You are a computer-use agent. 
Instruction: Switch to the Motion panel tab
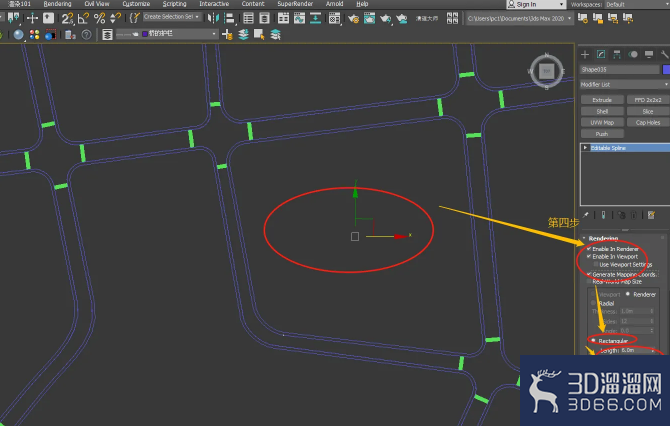click(633, 54)
